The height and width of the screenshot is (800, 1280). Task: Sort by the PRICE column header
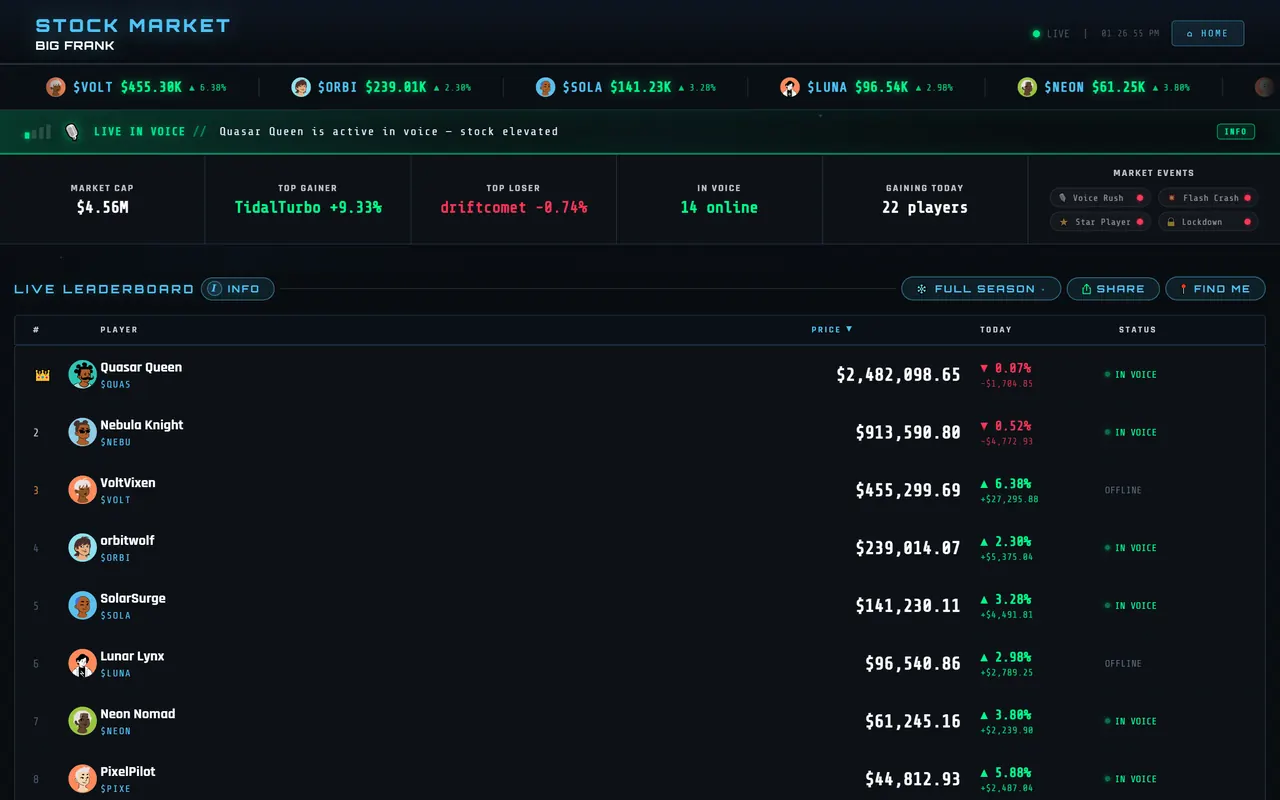(832, 329)
